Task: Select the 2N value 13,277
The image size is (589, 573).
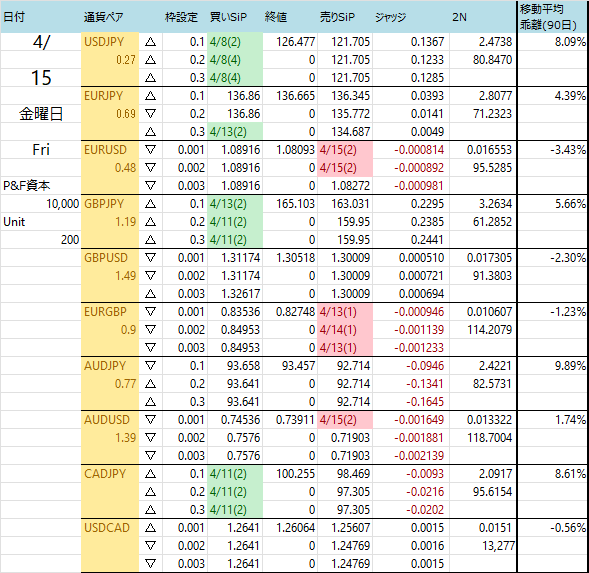Action: (483, 546)
